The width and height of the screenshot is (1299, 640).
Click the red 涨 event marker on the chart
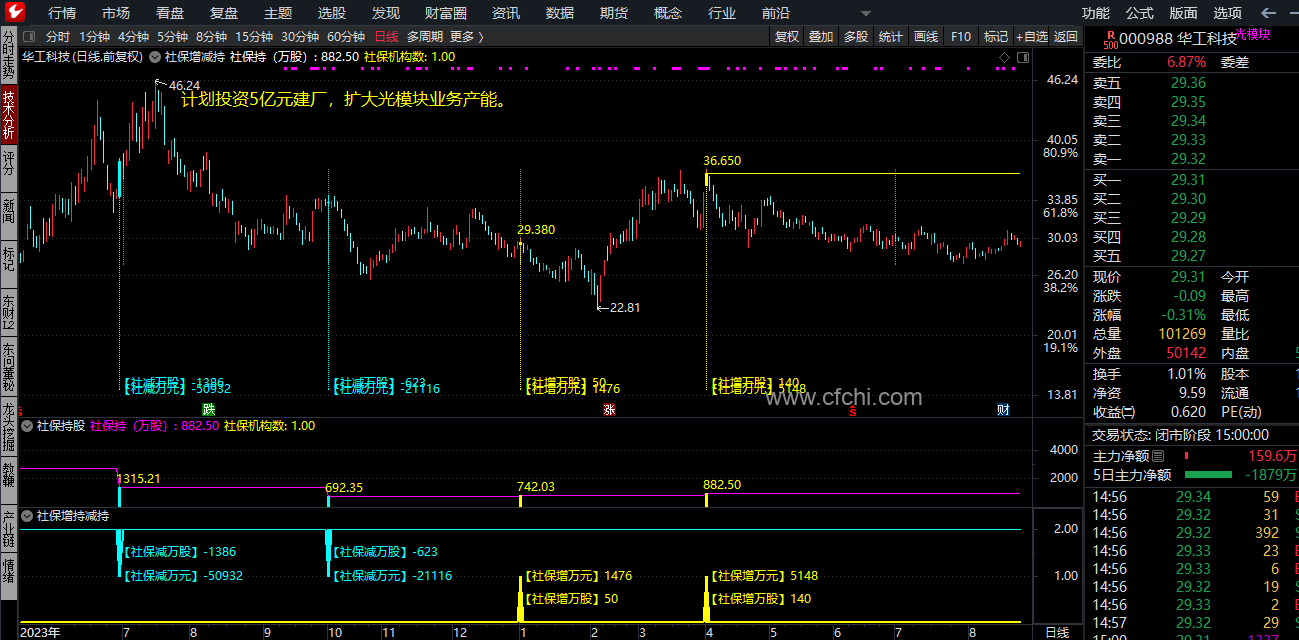[x=608, y=409]
